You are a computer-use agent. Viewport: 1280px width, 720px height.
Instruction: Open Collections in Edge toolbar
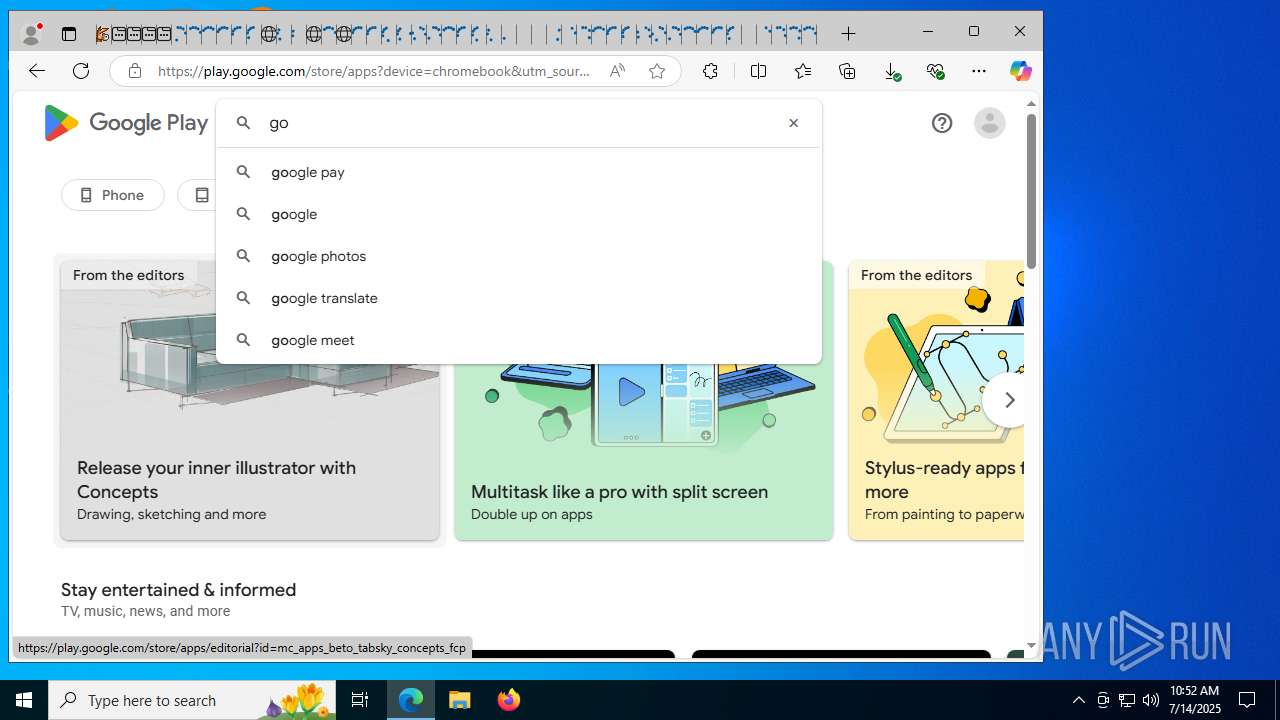[x=847, y=71]
